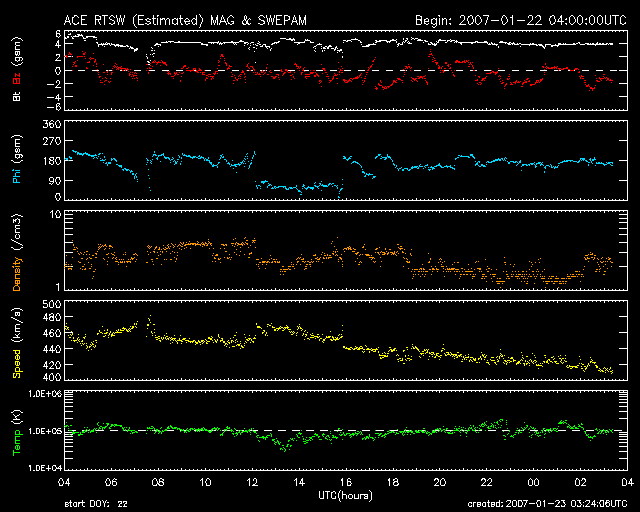Click the '400' tick label on Speed axis
640x512 pixels.
(52, 376)
